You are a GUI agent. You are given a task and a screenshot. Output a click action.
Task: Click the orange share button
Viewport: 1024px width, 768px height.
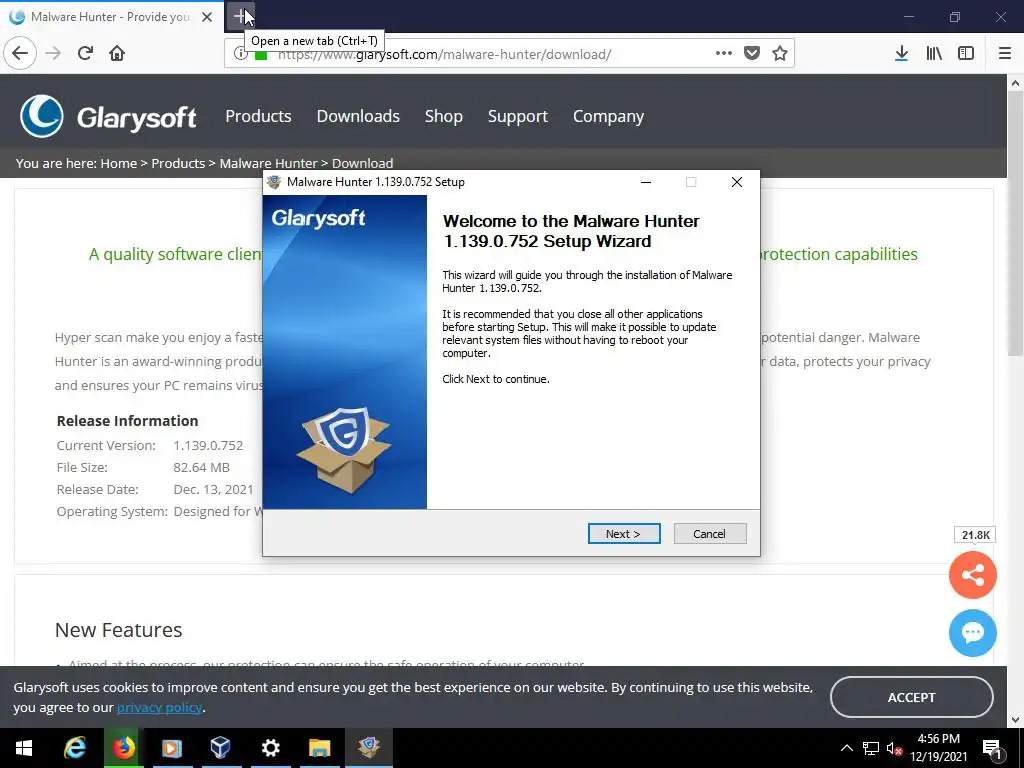[972, 575]
